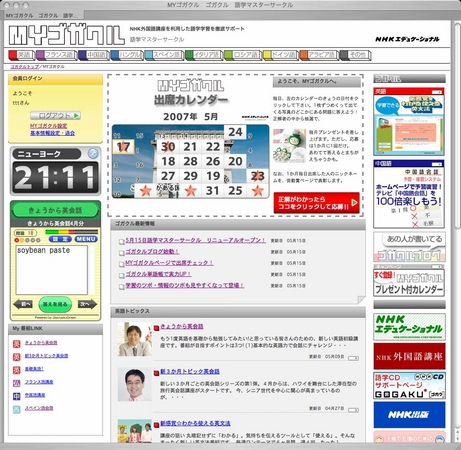Open the きょうから英会話 topic link

pos(182,327)
